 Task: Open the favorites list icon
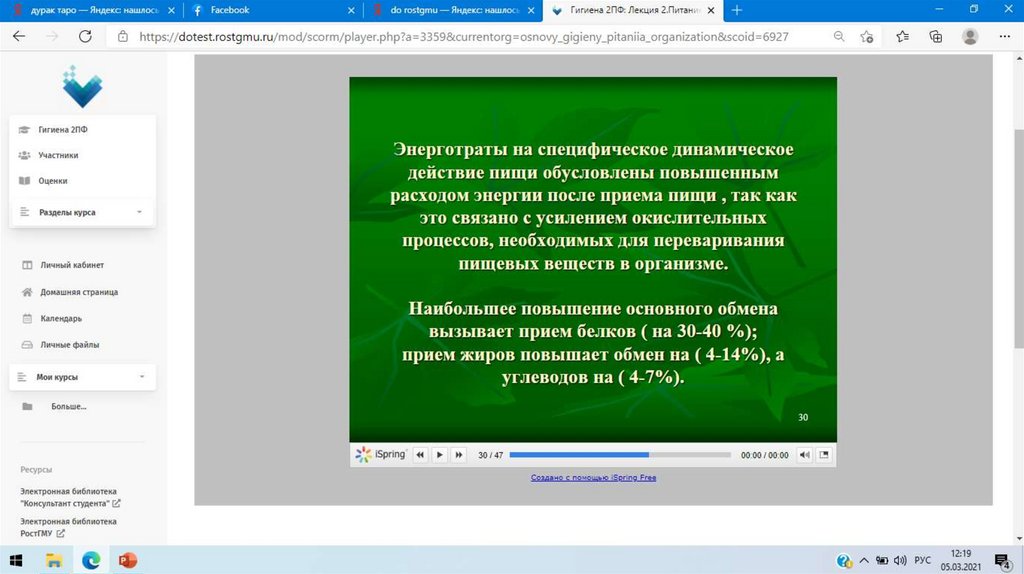point(903,37)
